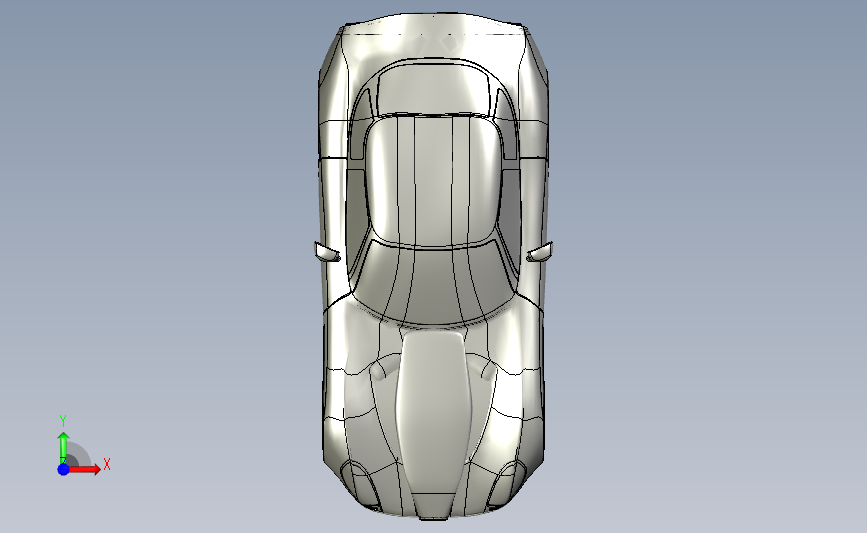Screen dimensions: 867x533
Task: Select the car model's left side mirror
Action: [x=327, y=252]
